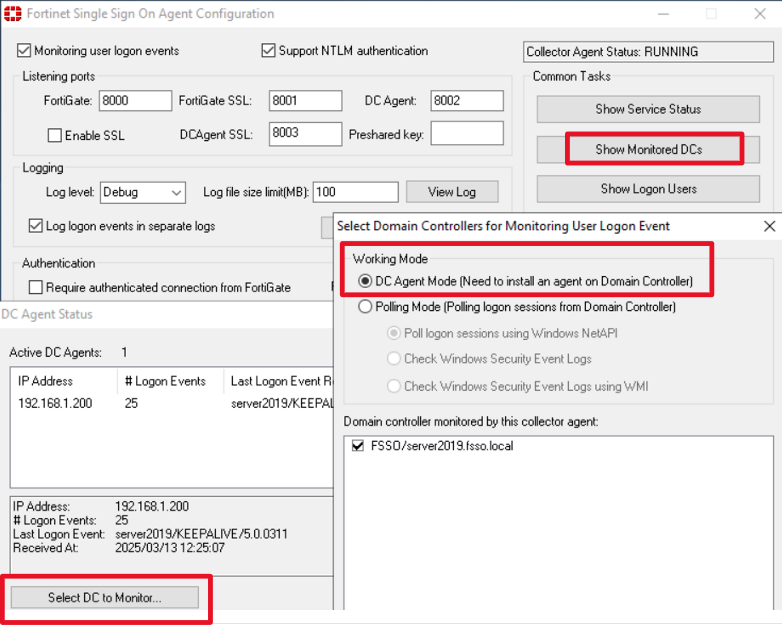The width and height of the screenshot is (782, 633).
Task: Click the Fortinet logo icon in title bar
Action: (x=13, y=13)
